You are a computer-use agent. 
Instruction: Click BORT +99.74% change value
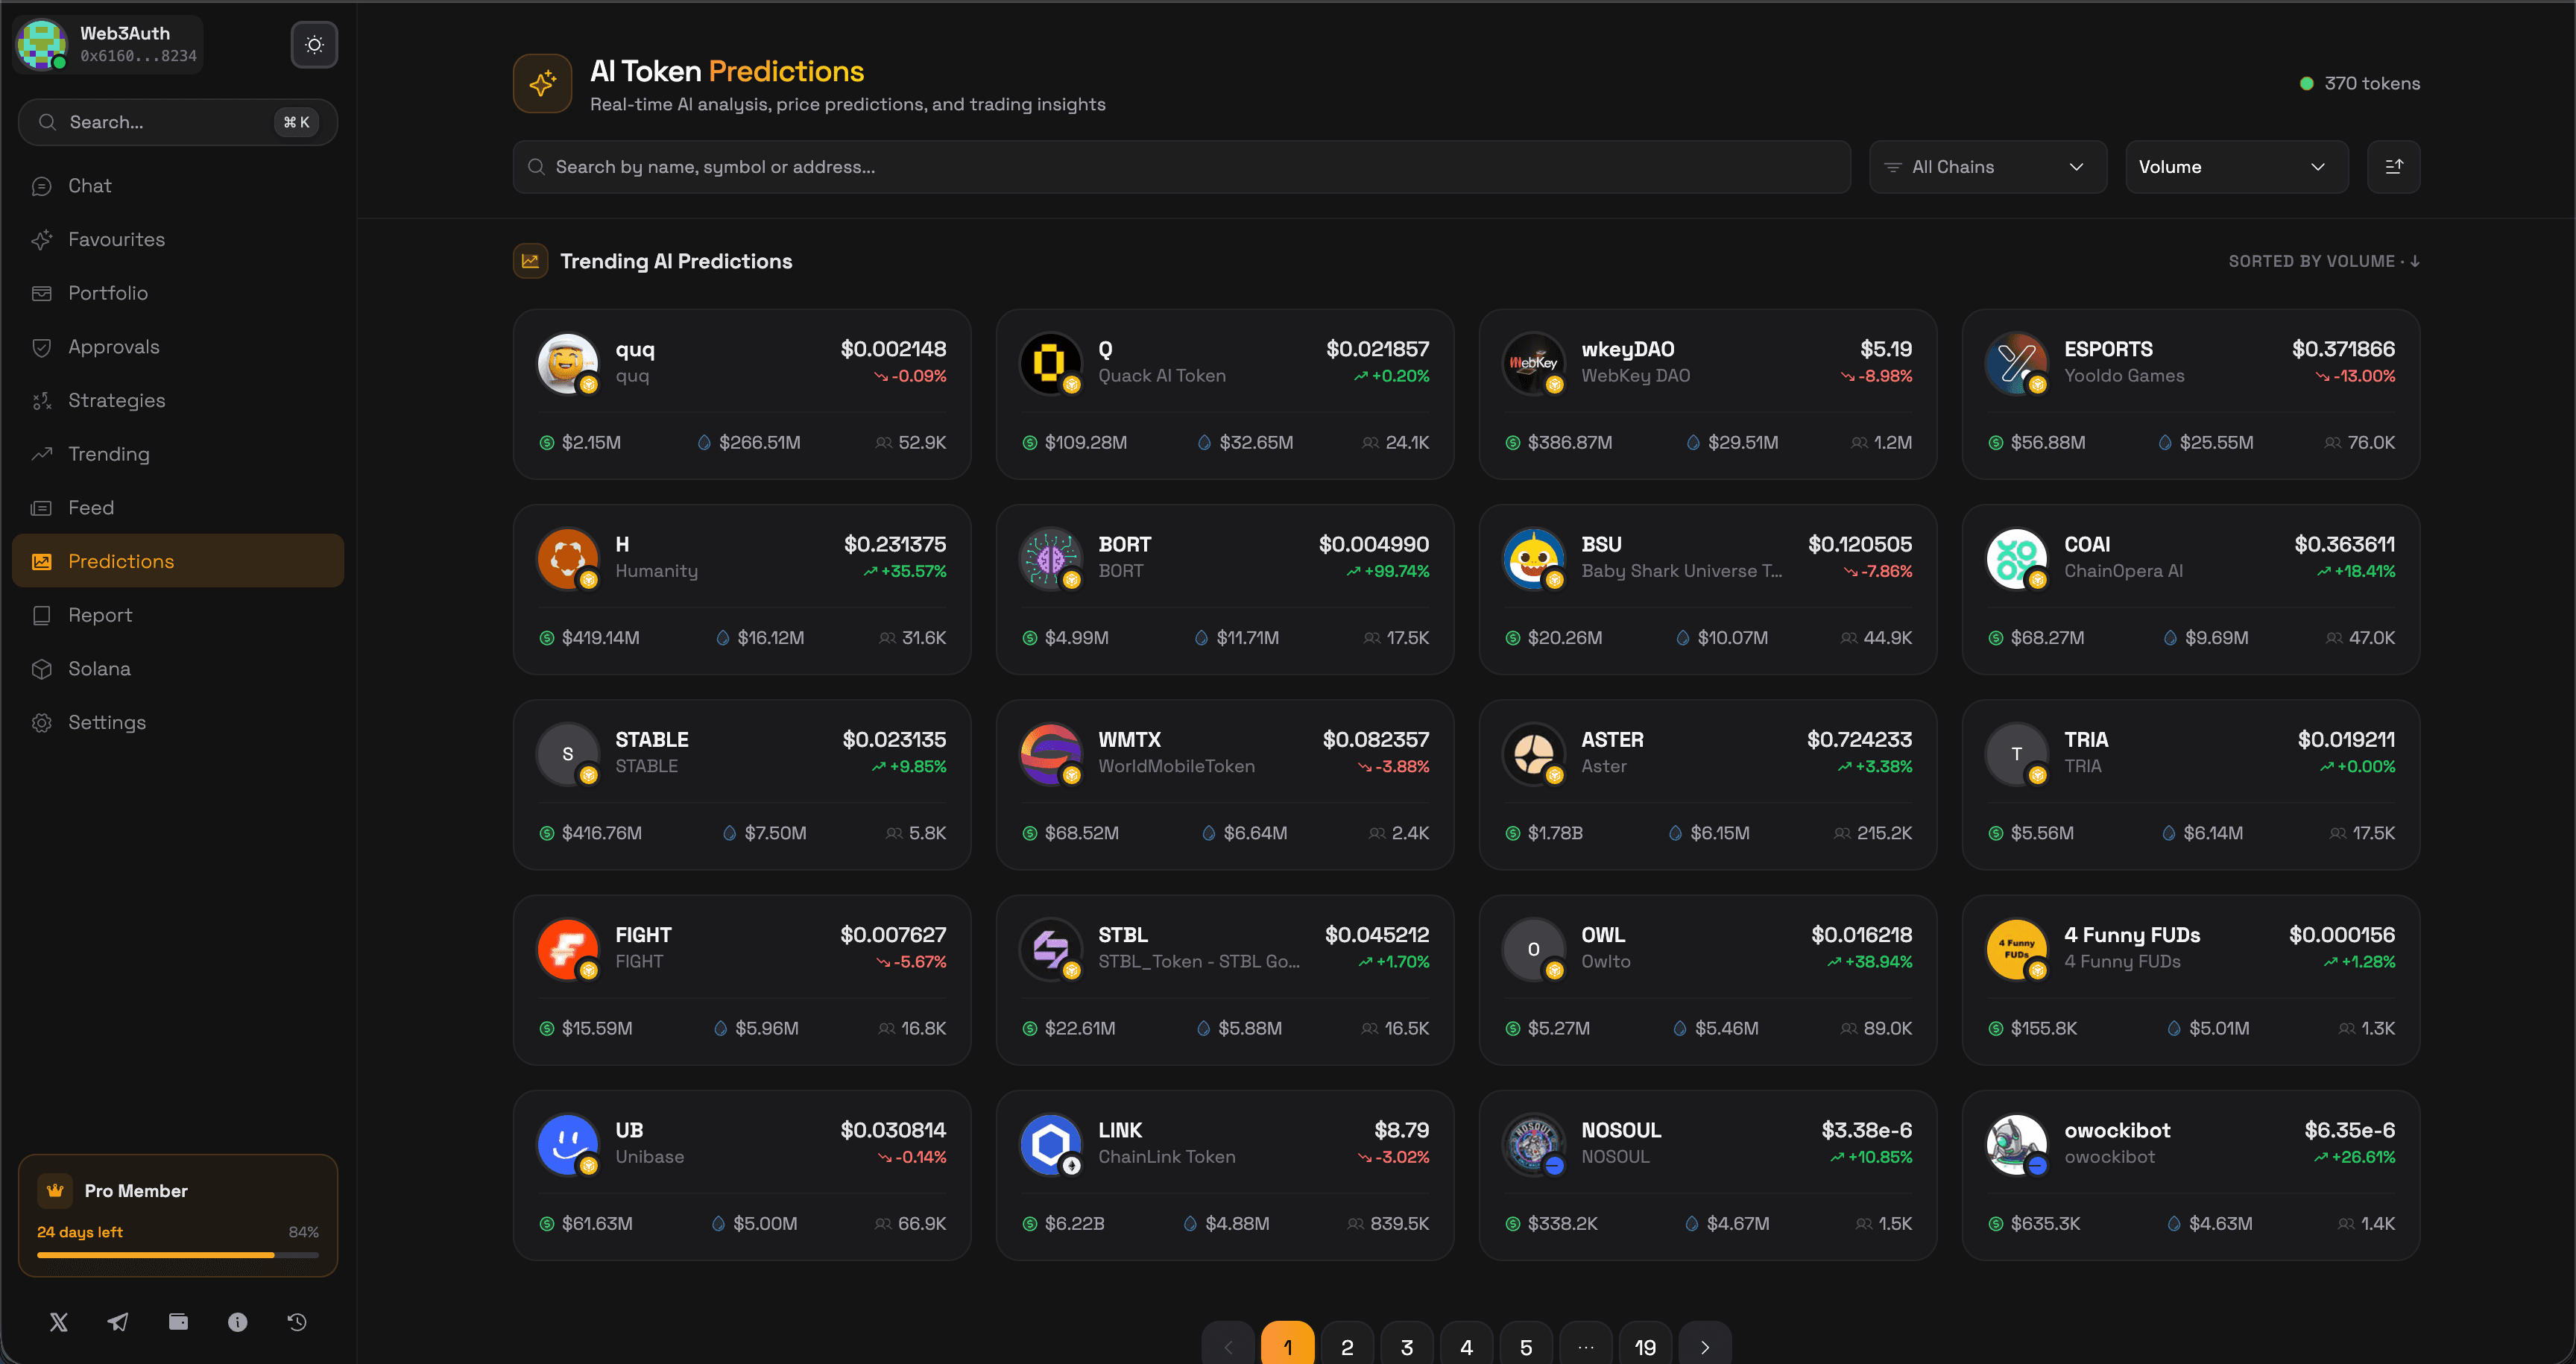1388,571
